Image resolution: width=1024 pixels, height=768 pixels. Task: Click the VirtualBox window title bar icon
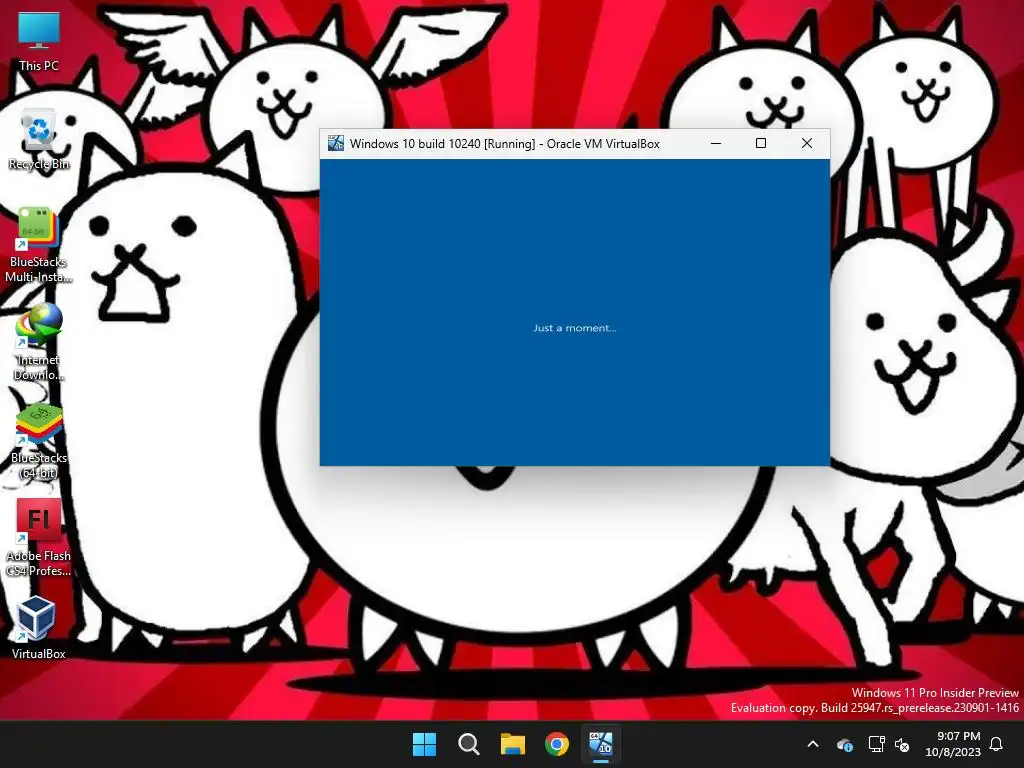[x=336, y=143]
